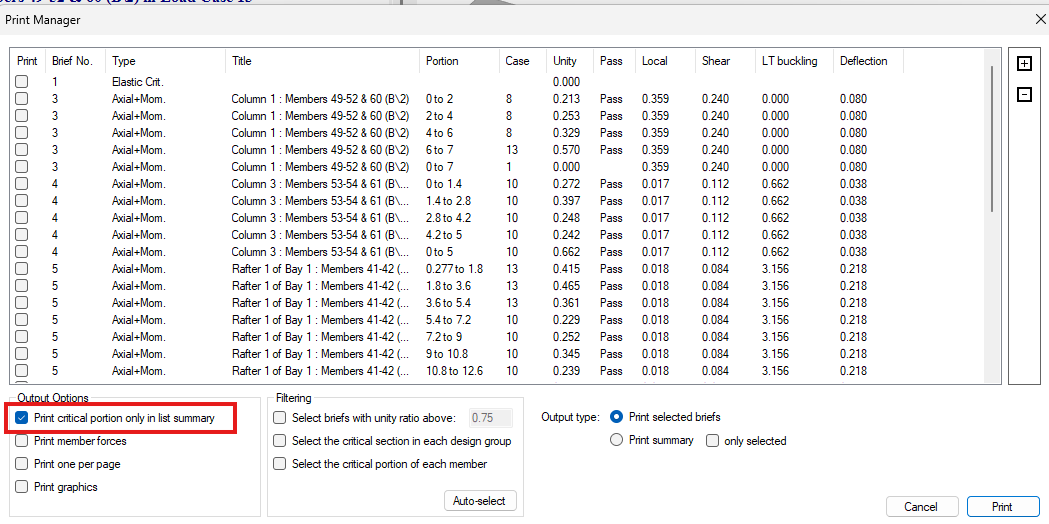Click the minus collapse-all icon
This screenshot has width=1049, height=524.
(x=1024, y=95)
